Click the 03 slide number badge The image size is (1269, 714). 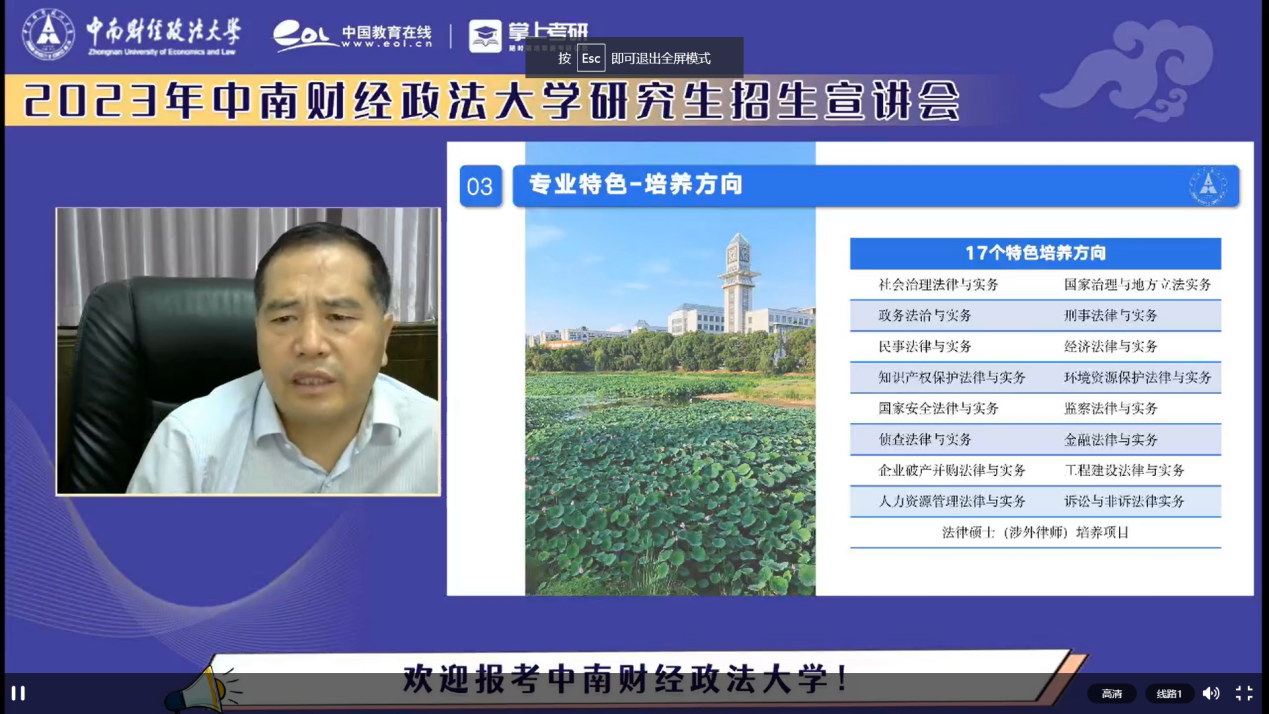tap(480, 187)
